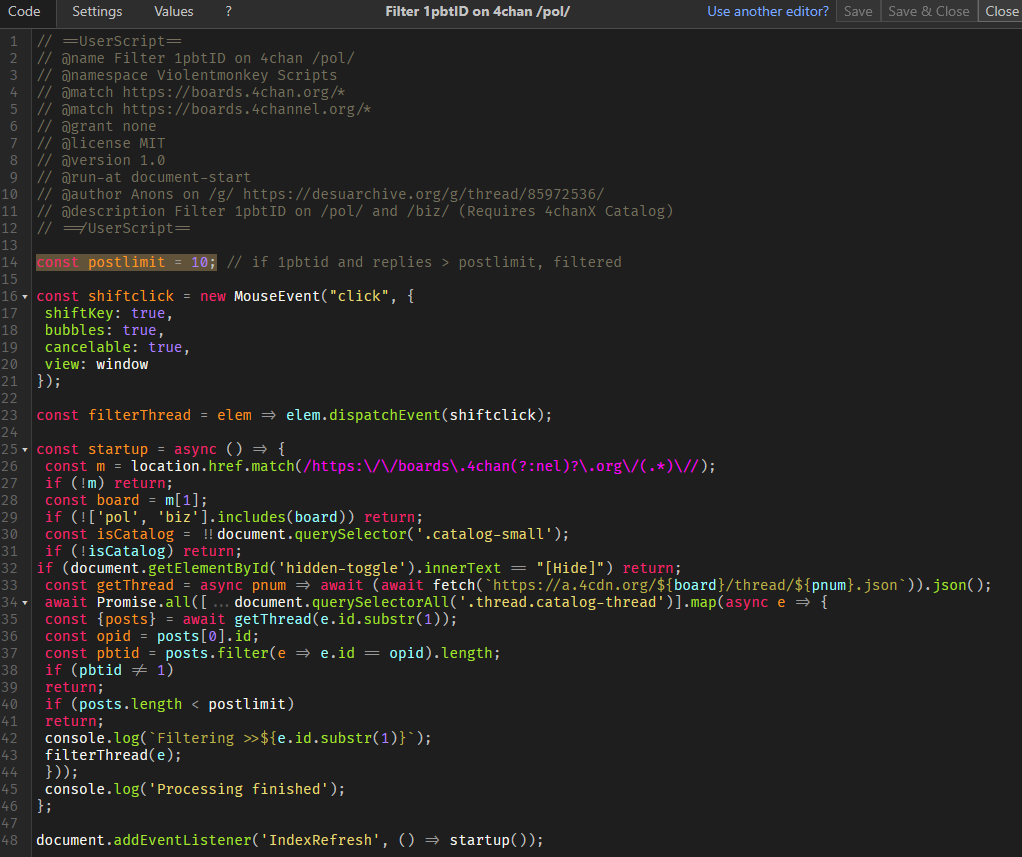
Task: Click the 'const getThread = async pnum' line
Action: [x=518, y=585]
